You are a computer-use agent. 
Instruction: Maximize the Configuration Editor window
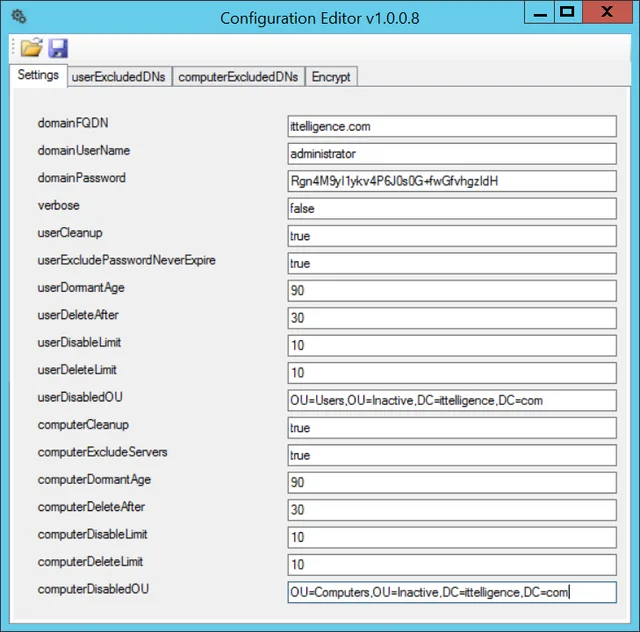click(x=568, y=12)
